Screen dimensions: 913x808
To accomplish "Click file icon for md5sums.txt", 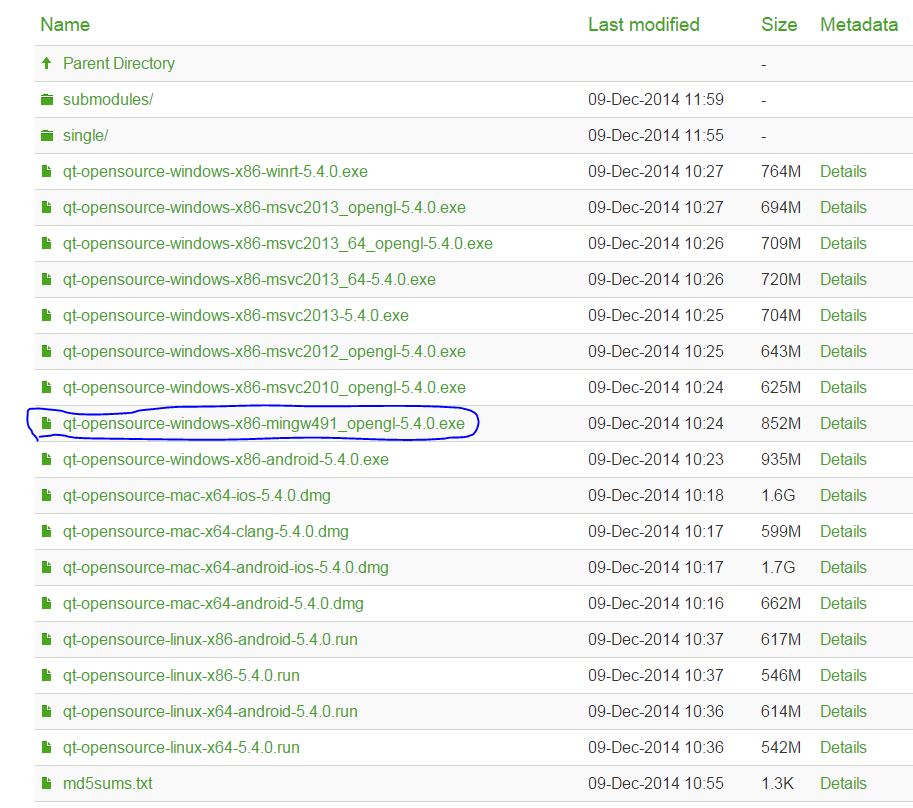I will coord(47,784).
